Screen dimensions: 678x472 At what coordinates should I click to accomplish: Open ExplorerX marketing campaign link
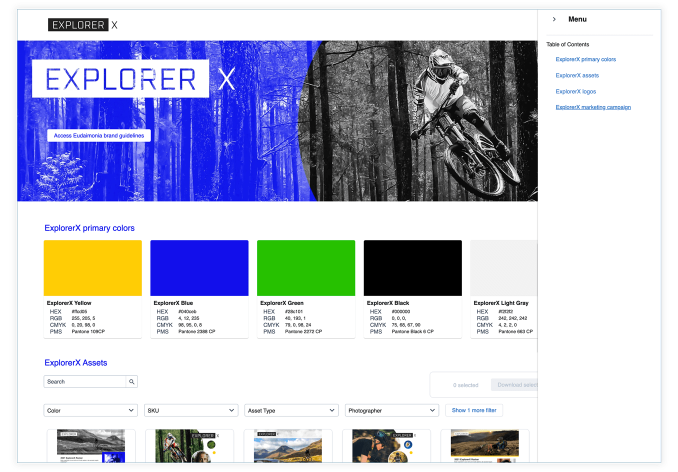pos(593,107)
